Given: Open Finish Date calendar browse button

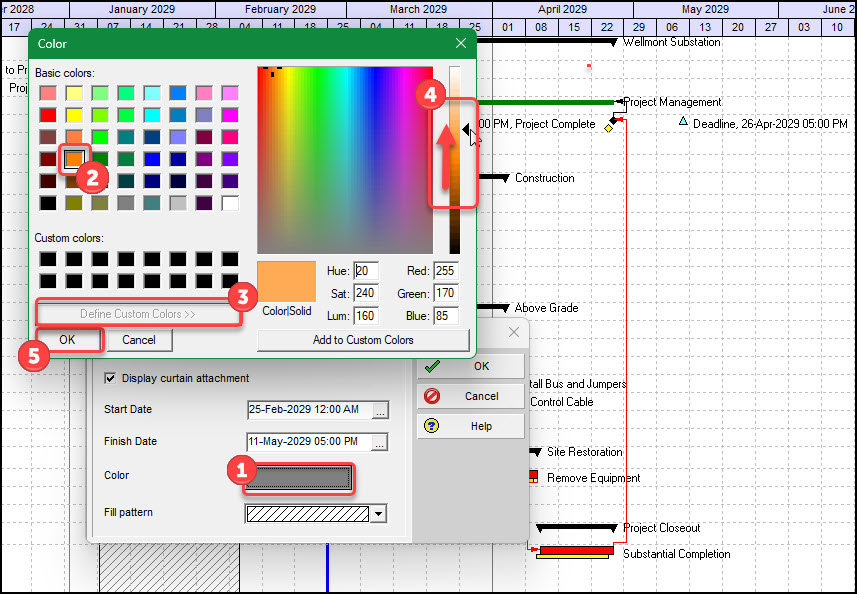Looking at the screenshot, I should [380, 442].
